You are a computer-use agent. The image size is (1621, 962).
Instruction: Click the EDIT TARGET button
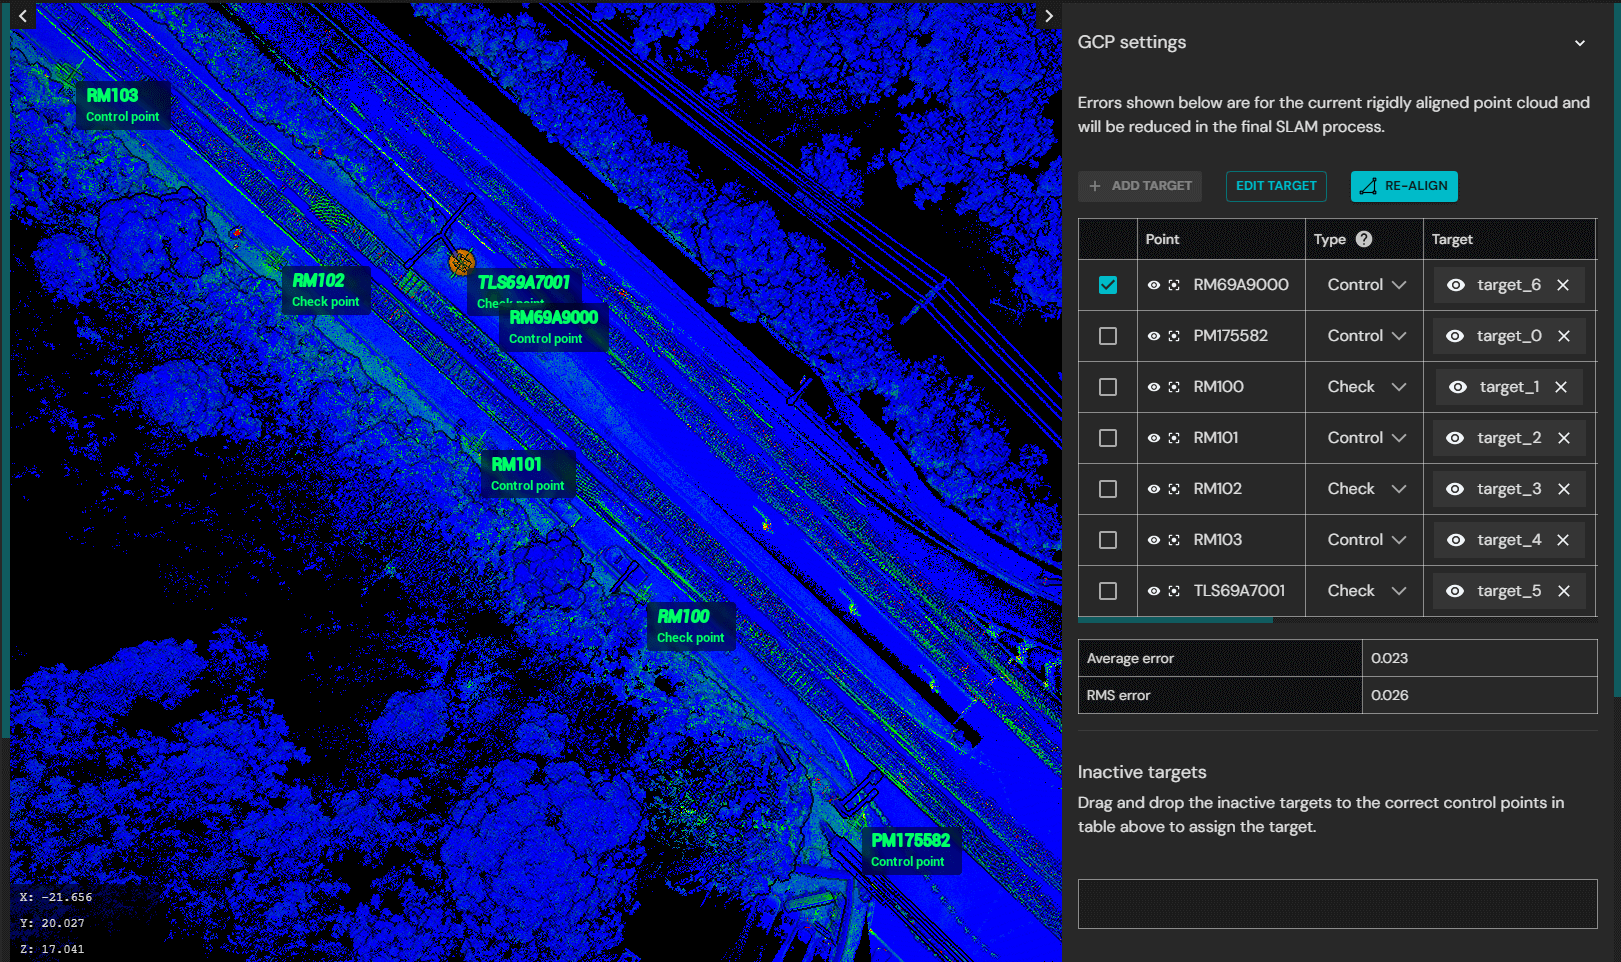1276,186
